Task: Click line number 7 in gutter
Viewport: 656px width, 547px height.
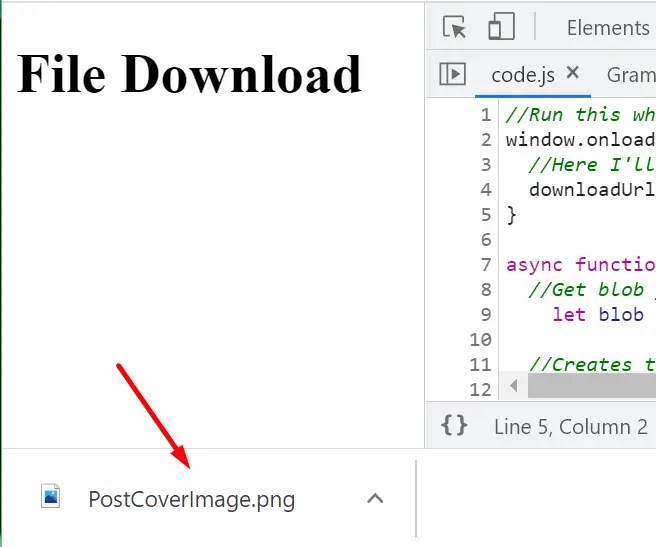Action: pyautogui.click(x=486, y=265)
